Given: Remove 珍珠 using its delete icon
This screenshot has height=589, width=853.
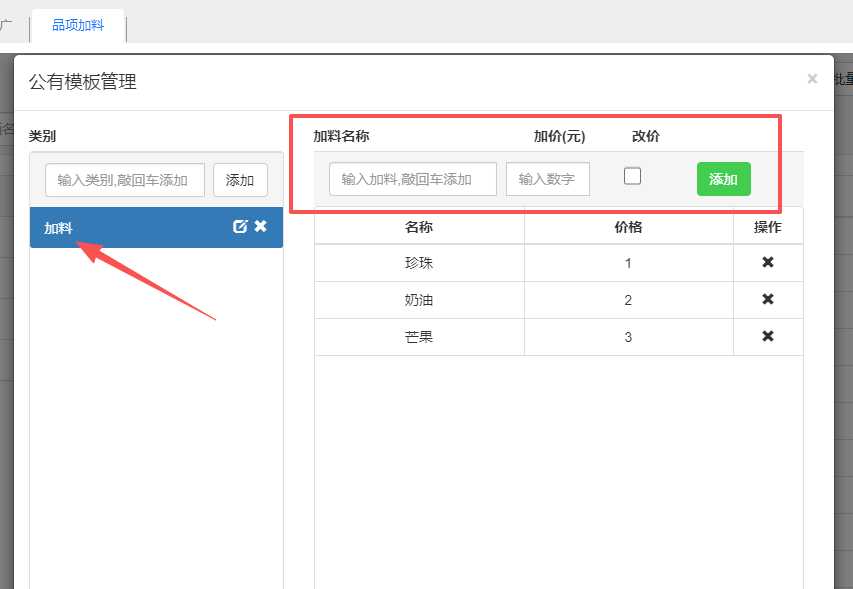Looking at the screenshot, I should (768, 263).
